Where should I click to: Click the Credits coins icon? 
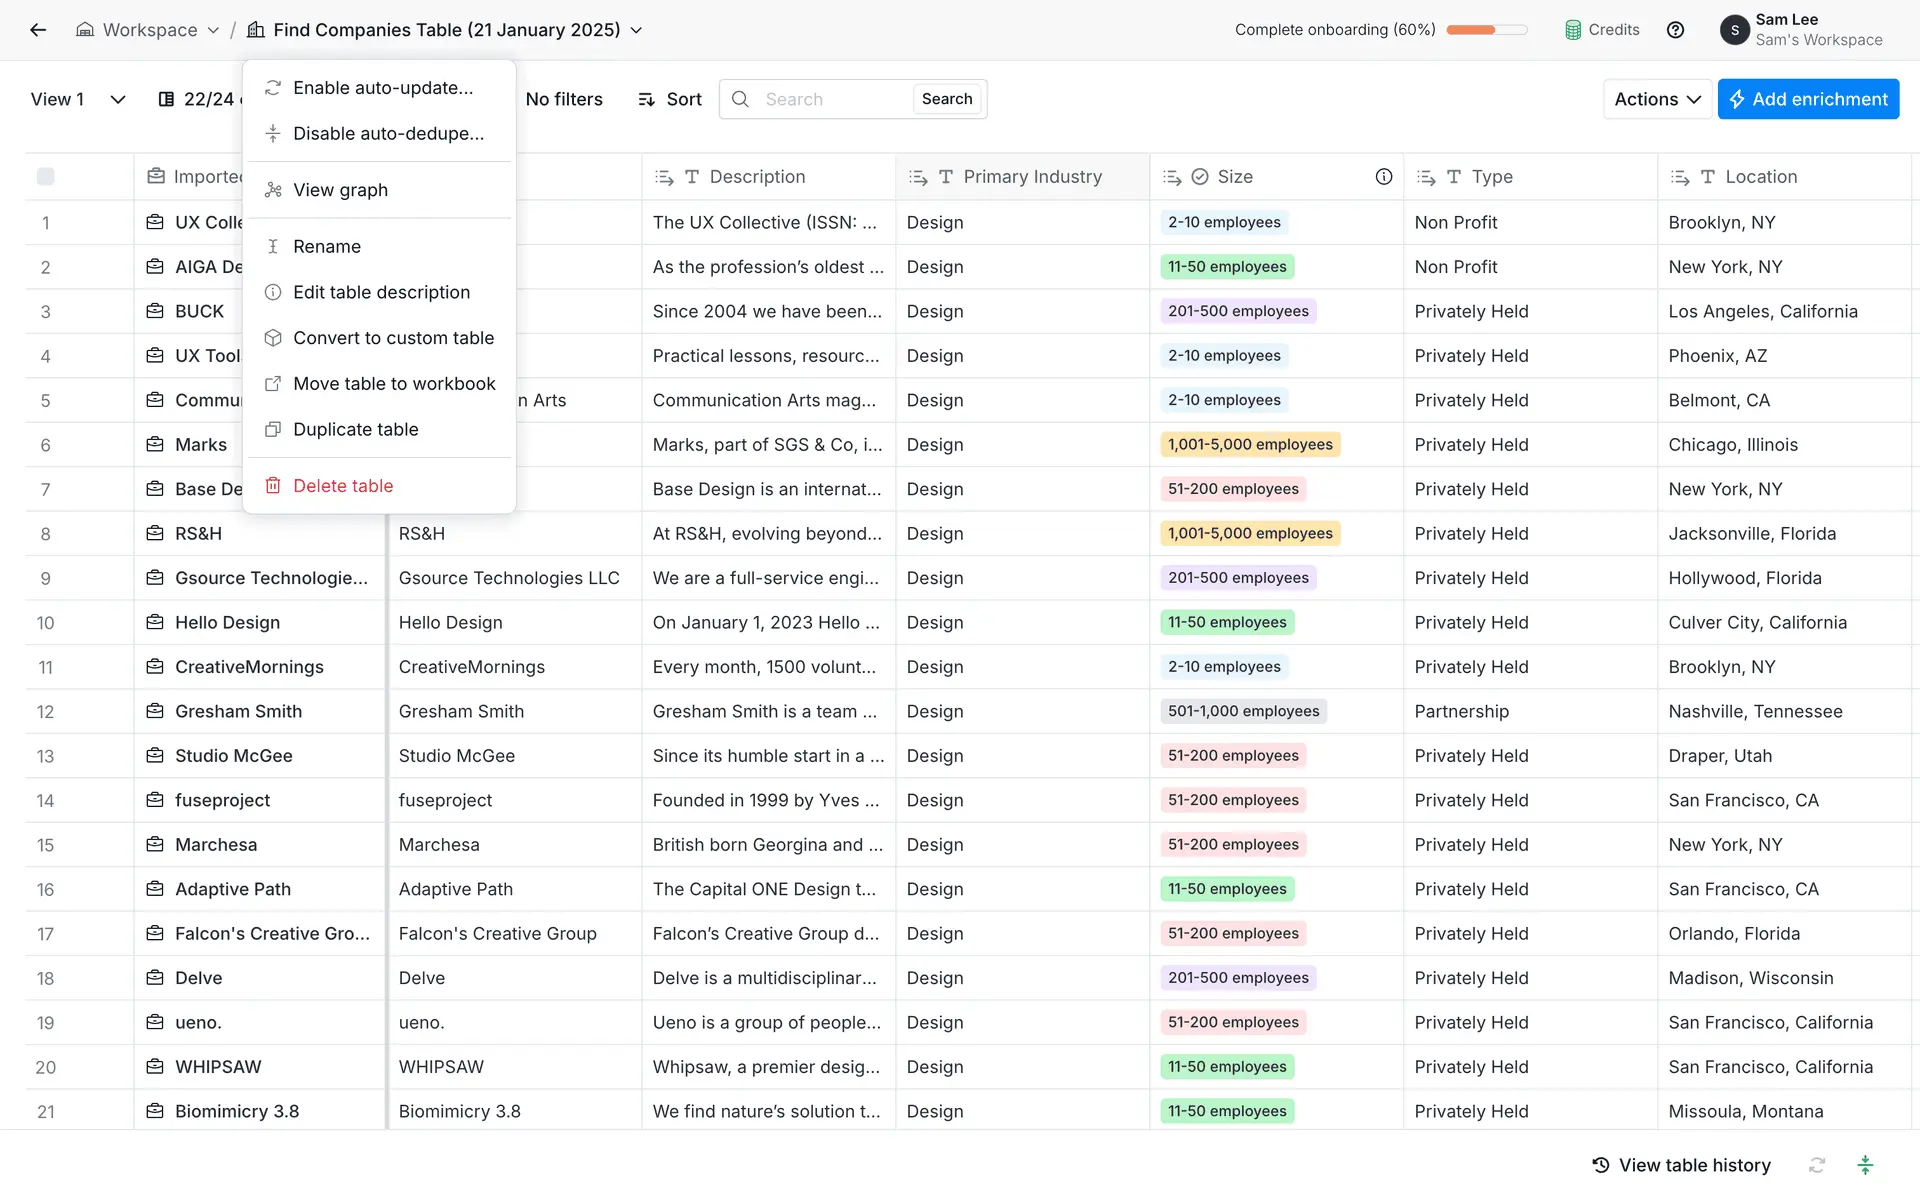(x=1573, y=30)
